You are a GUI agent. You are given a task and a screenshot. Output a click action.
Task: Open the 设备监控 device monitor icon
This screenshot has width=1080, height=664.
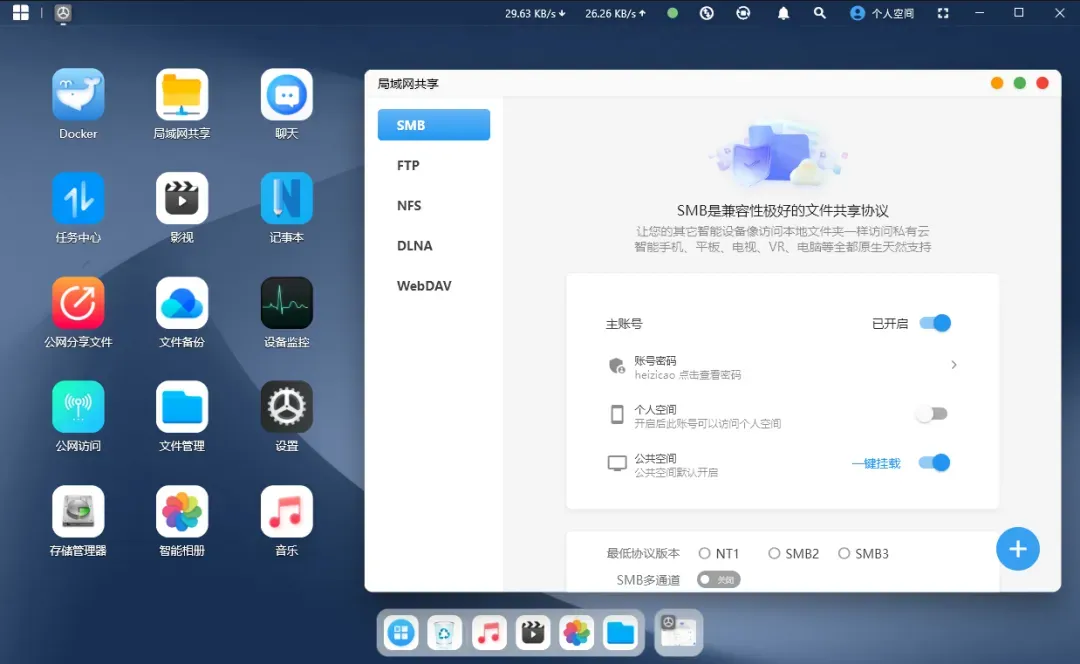[x=287, y=303]
